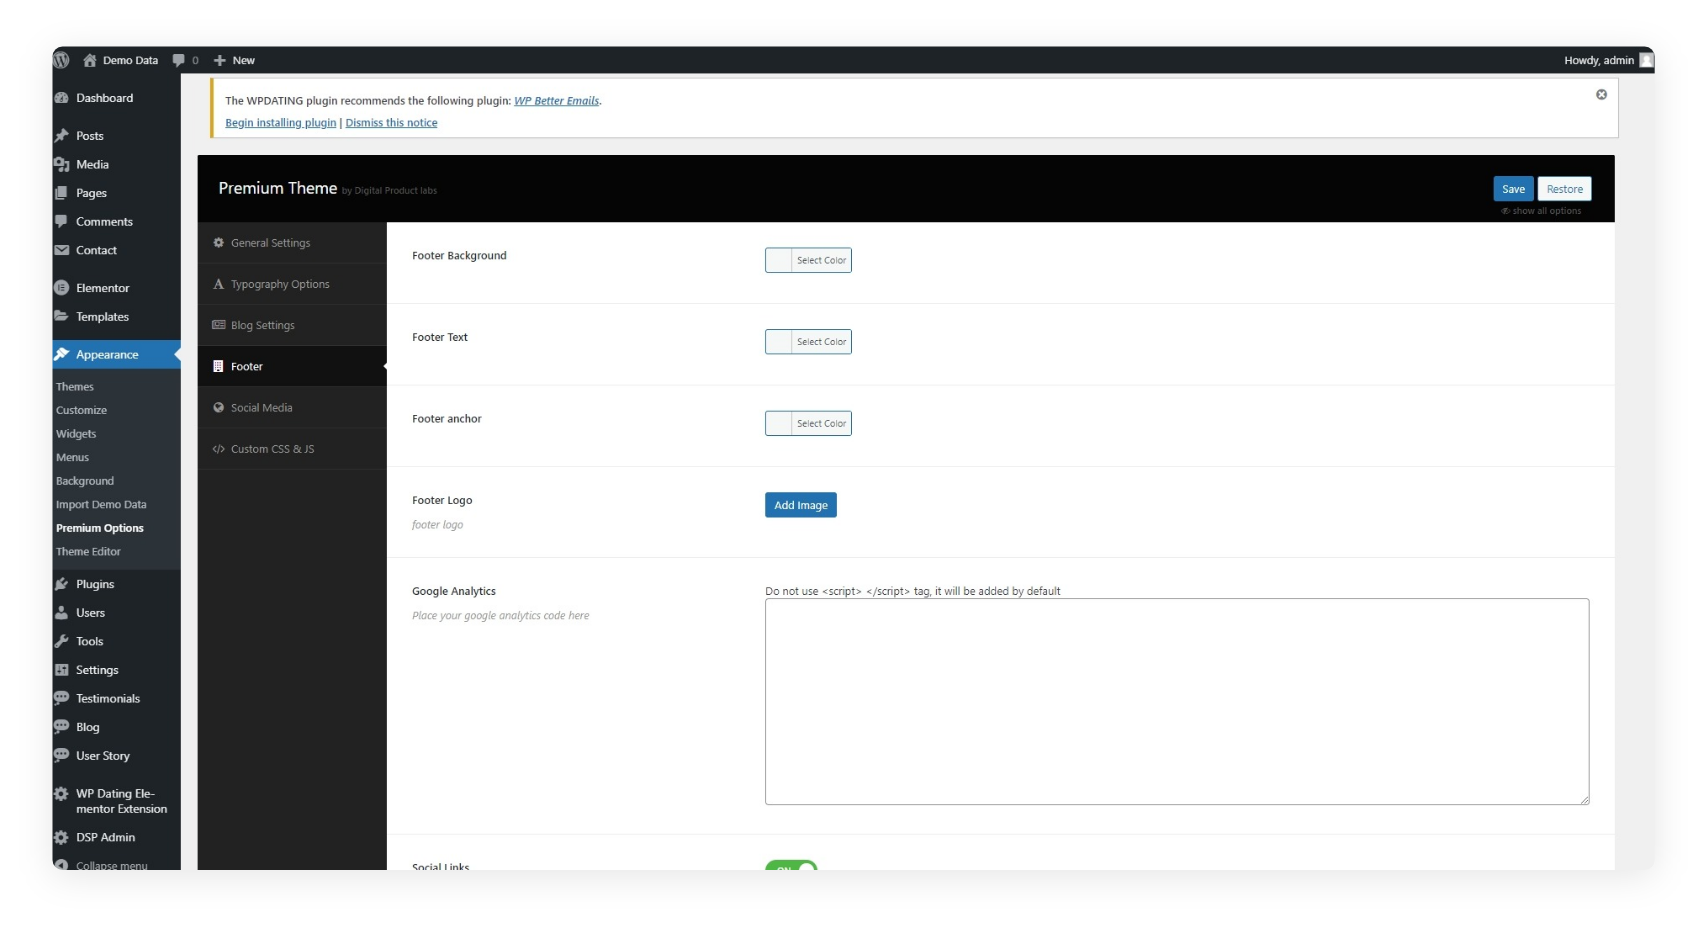This screenshot has width=1708, height=929.
Task: Open Footer anchor color picker
Action: coord(808,423)
